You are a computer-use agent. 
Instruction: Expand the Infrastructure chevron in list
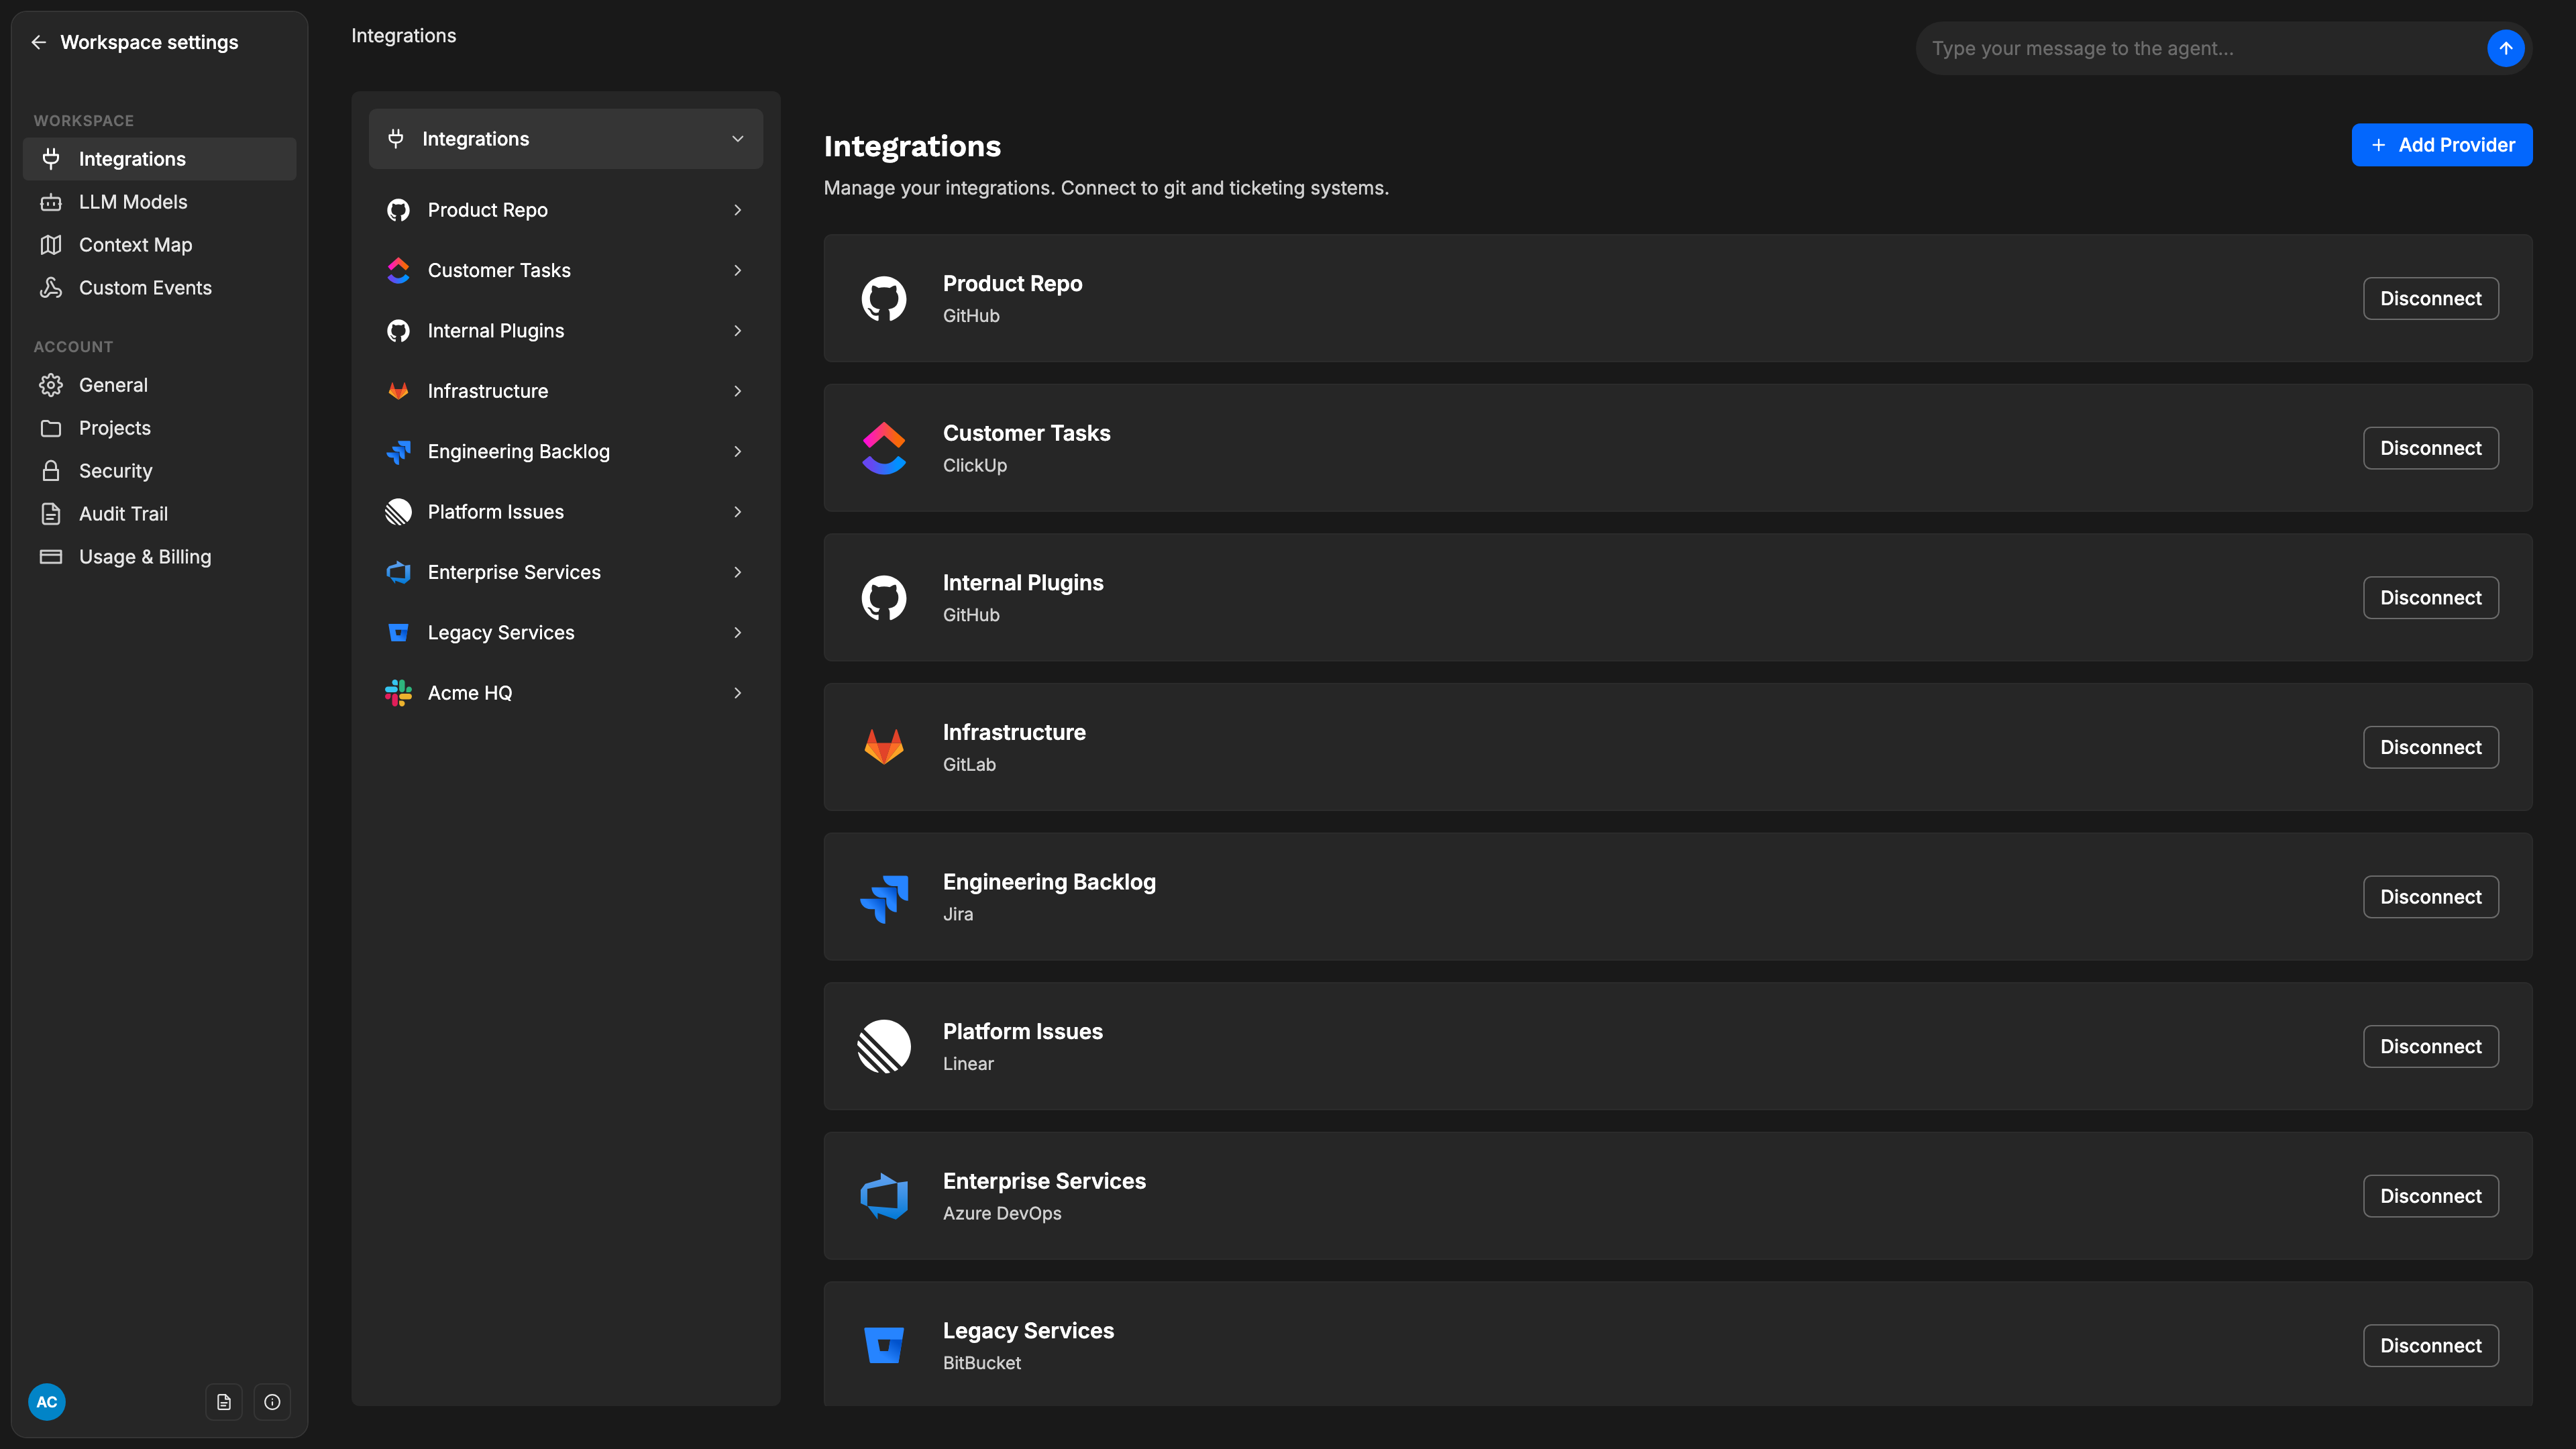pos(738,391)
